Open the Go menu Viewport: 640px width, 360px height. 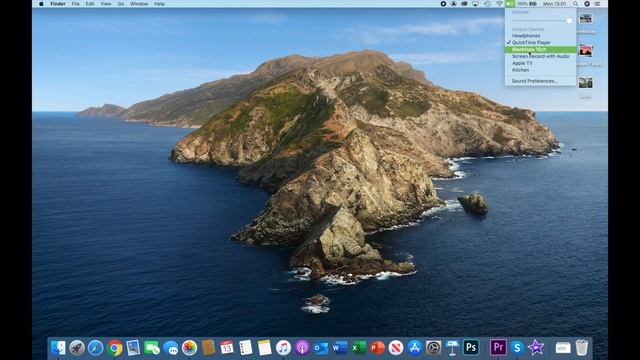point(121,4)
